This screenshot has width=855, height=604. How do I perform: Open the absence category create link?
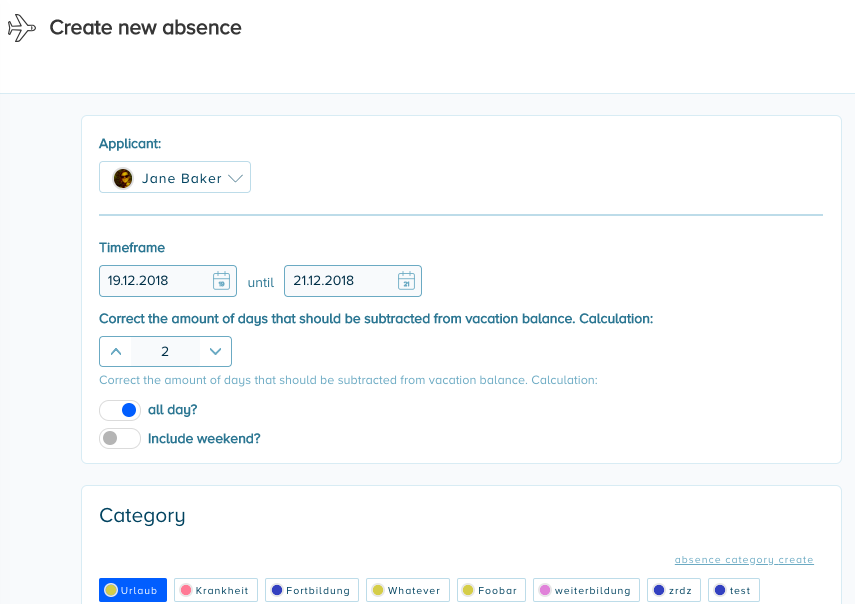[x=744, y=560]
